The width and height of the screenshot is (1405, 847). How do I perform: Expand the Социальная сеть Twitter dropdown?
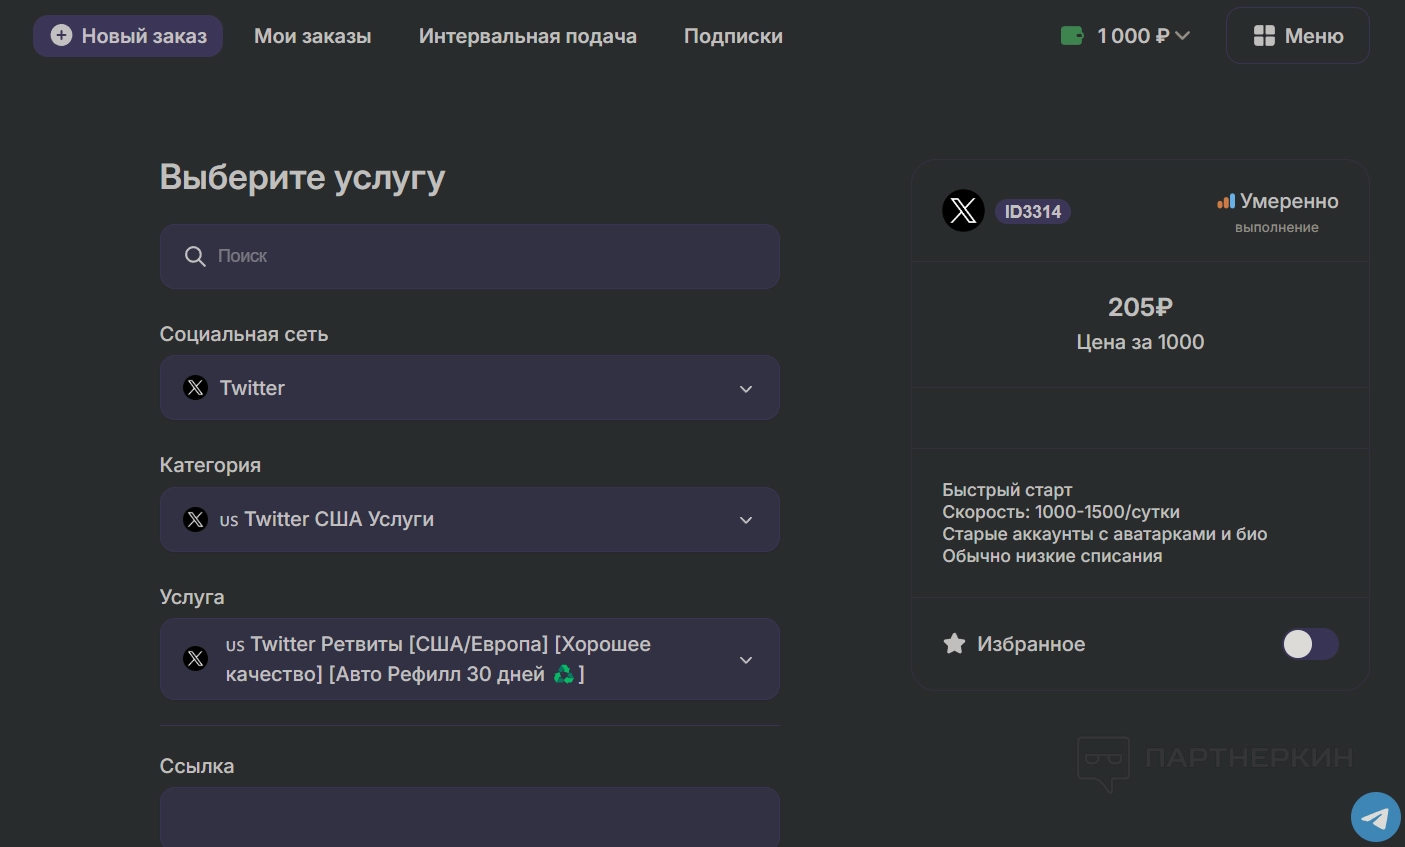[x=745, y=389]
